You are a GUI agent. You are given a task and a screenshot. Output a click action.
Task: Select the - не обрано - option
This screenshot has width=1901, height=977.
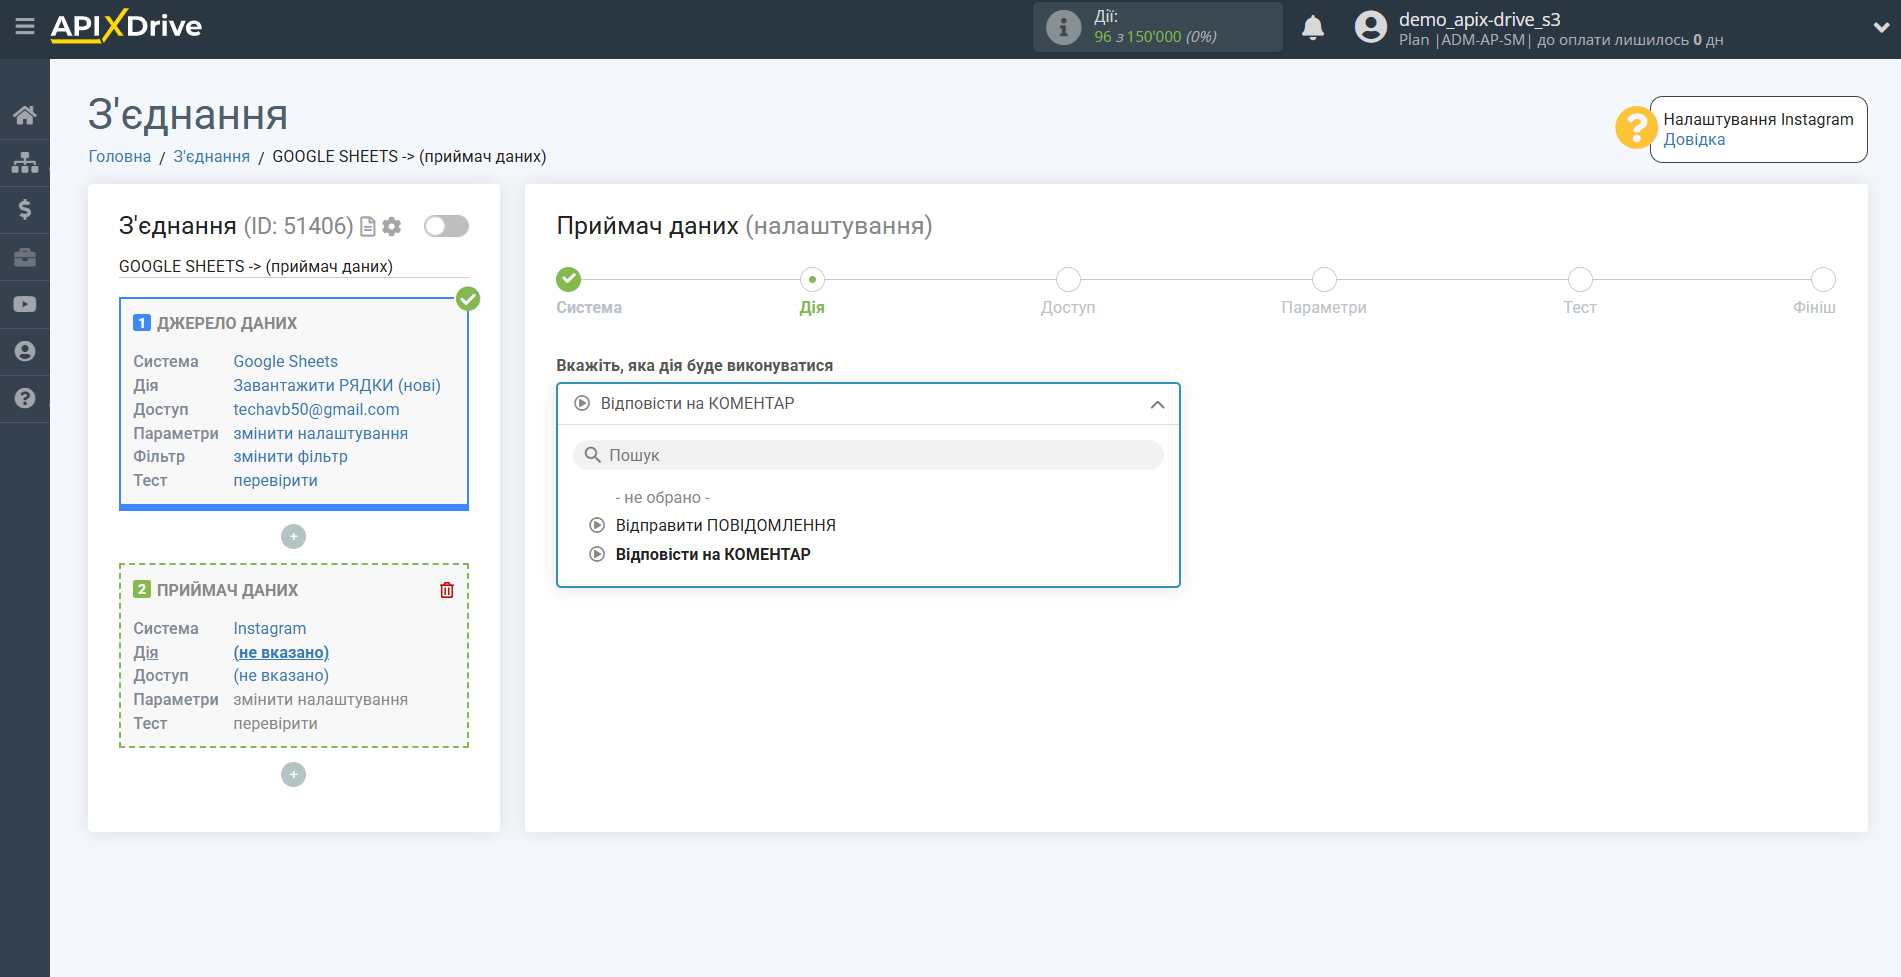point(662,497)
